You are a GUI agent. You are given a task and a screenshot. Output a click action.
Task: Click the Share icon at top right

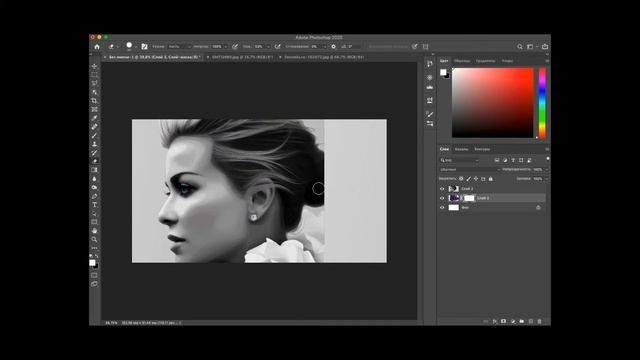pos(545,47)
